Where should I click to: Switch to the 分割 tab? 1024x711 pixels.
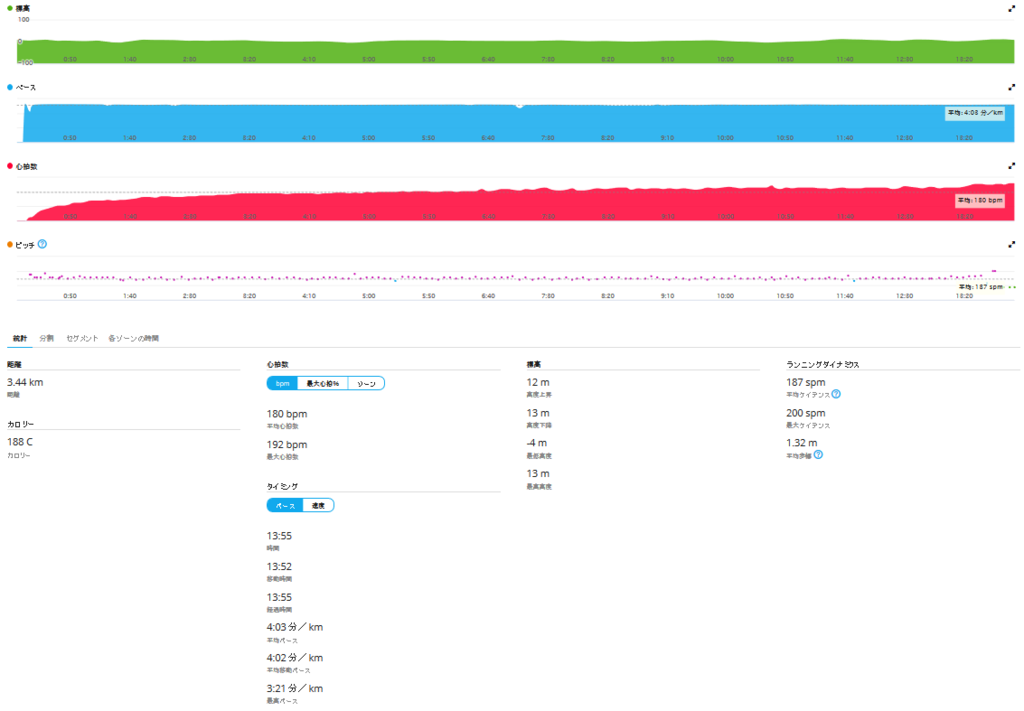tap(46, 338)
